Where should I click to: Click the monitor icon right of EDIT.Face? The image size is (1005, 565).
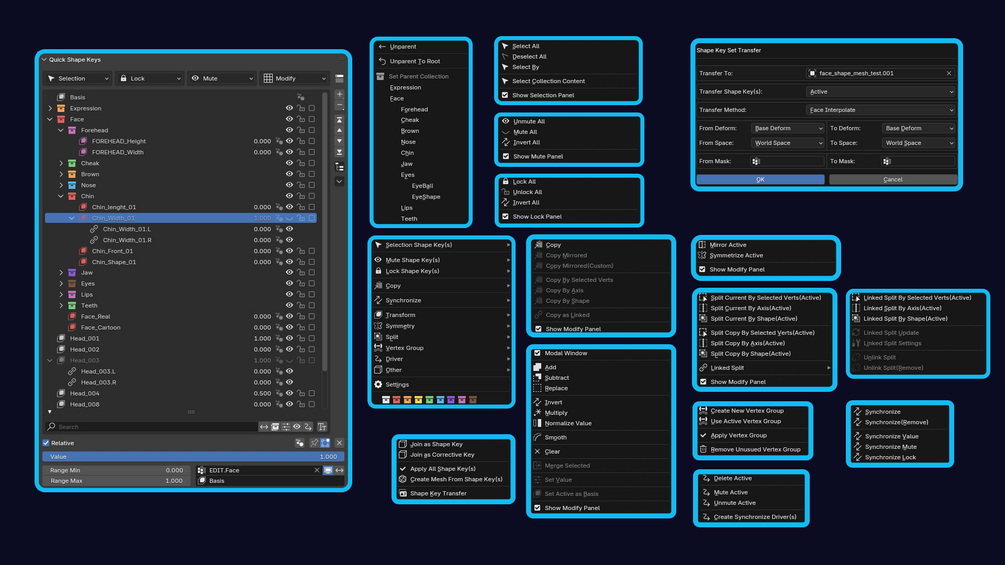(328, 470)
